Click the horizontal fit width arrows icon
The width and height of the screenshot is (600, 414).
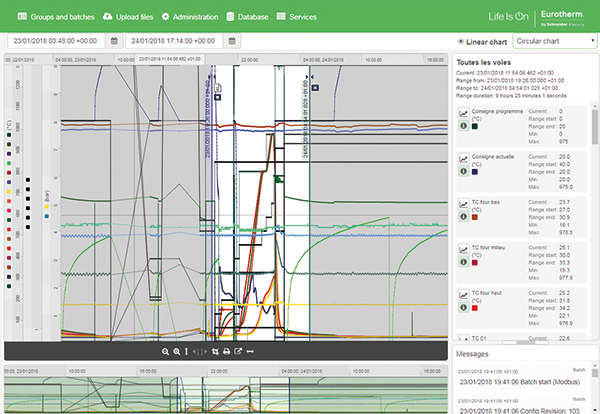pyautogui.click(x=250, y=351)
